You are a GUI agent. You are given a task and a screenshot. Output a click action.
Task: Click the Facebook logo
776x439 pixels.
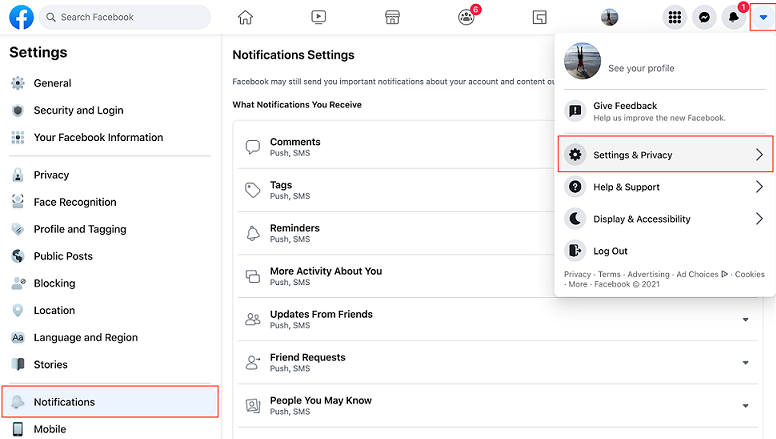[x=21, y=17]
